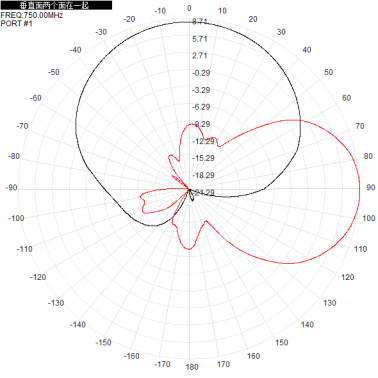Click the -9.29 radial gain label
Viewport: 378px width, 378px height.
point(202,124)
